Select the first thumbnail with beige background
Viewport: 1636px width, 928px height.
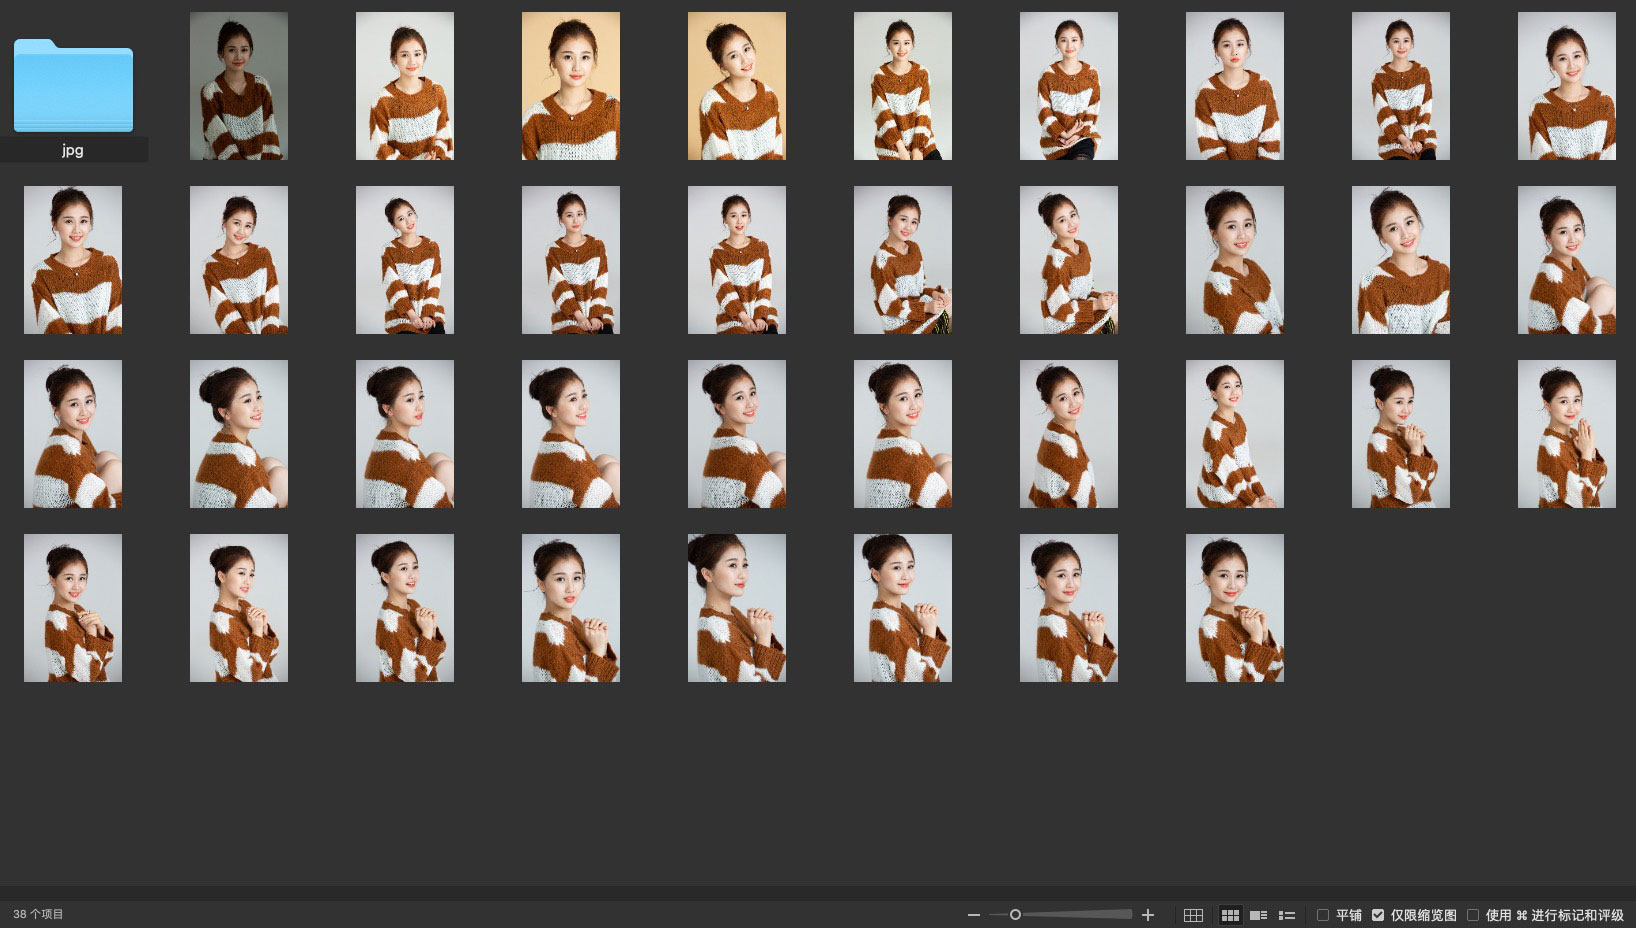pos(571,86)
